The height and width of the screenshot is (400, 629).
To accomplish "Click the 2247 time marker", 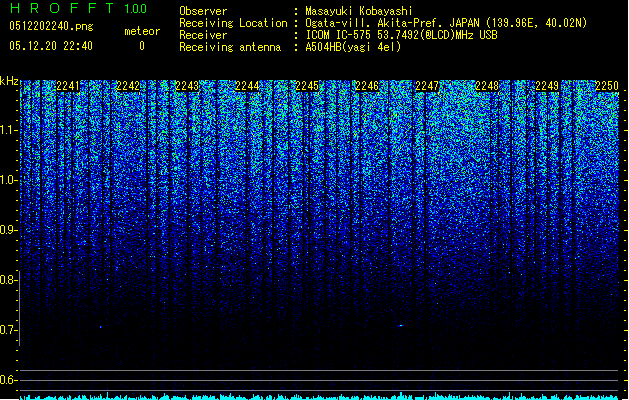I will point(427,86).
